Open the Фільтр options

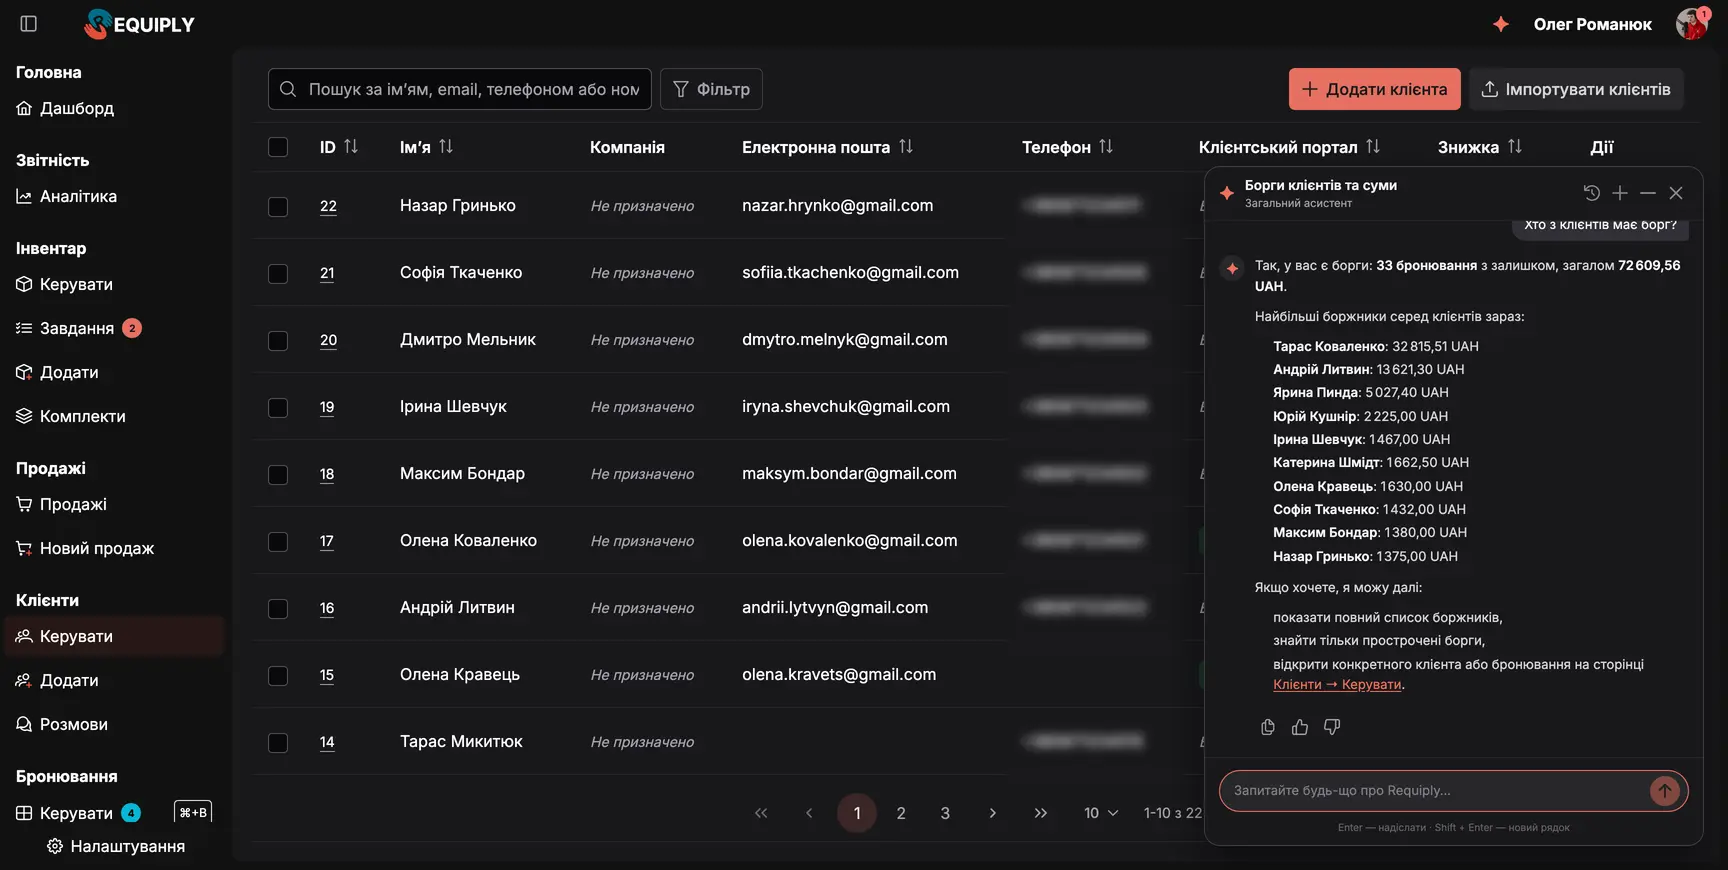pos(711,89)
